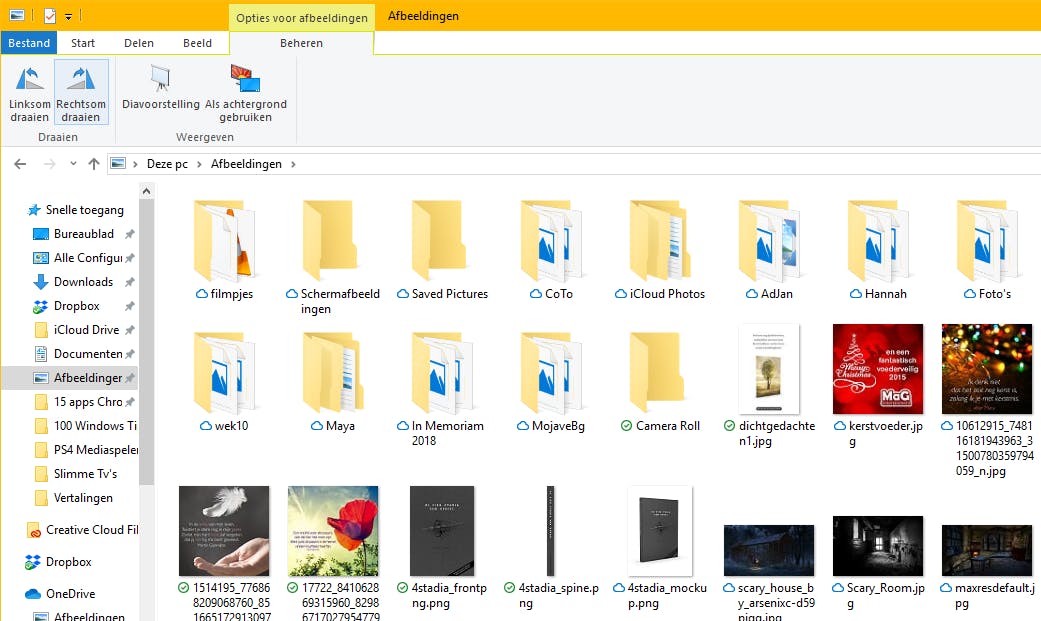Select the Schermafbeeldingen folder icon

pyautogui.click(x=332, y=240)
